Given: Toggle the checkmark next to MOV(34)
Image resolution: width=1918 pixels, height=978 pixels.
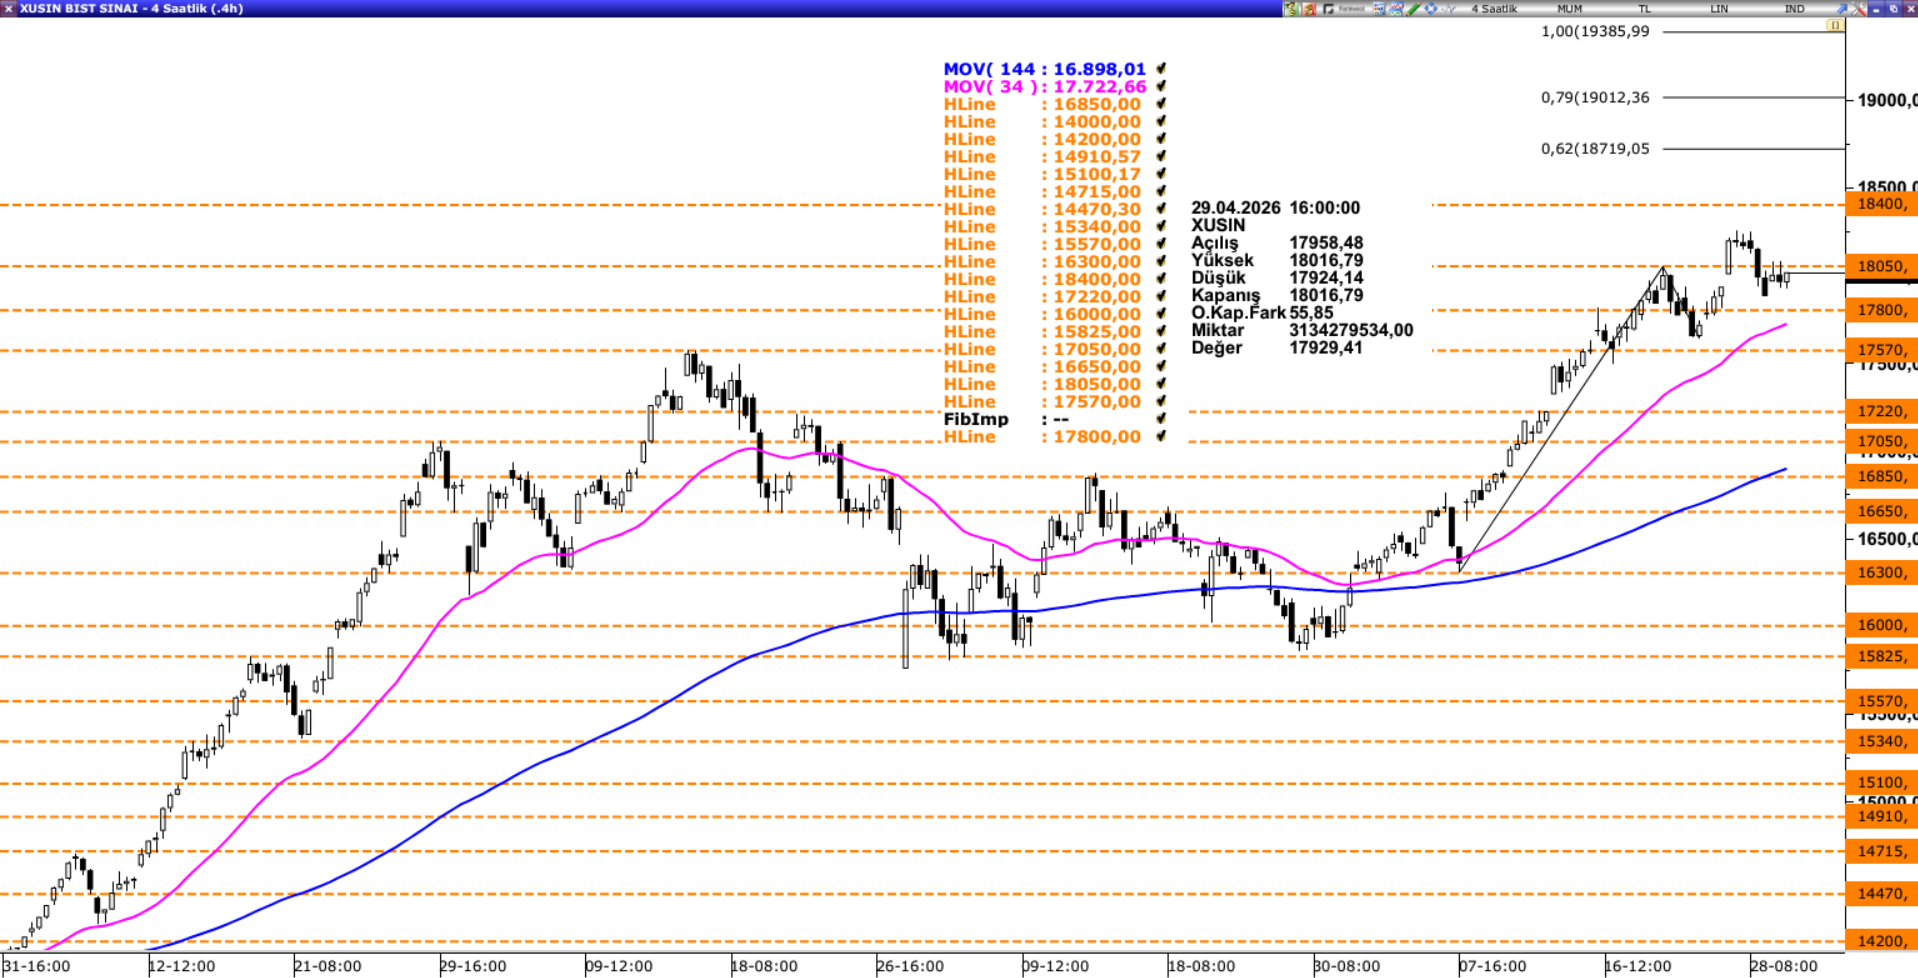Looking at the screenshot, I should point(1161,87).
